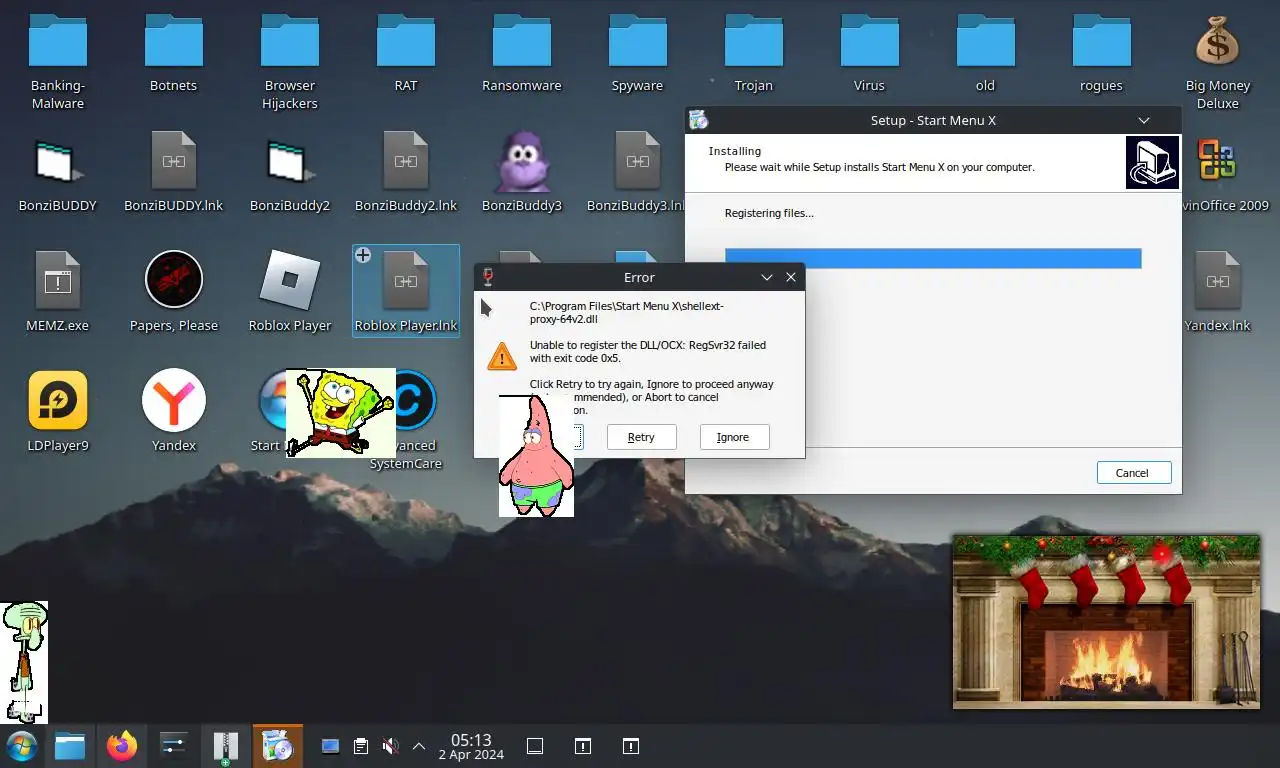Click the 'Registering files...' status text

769,213
